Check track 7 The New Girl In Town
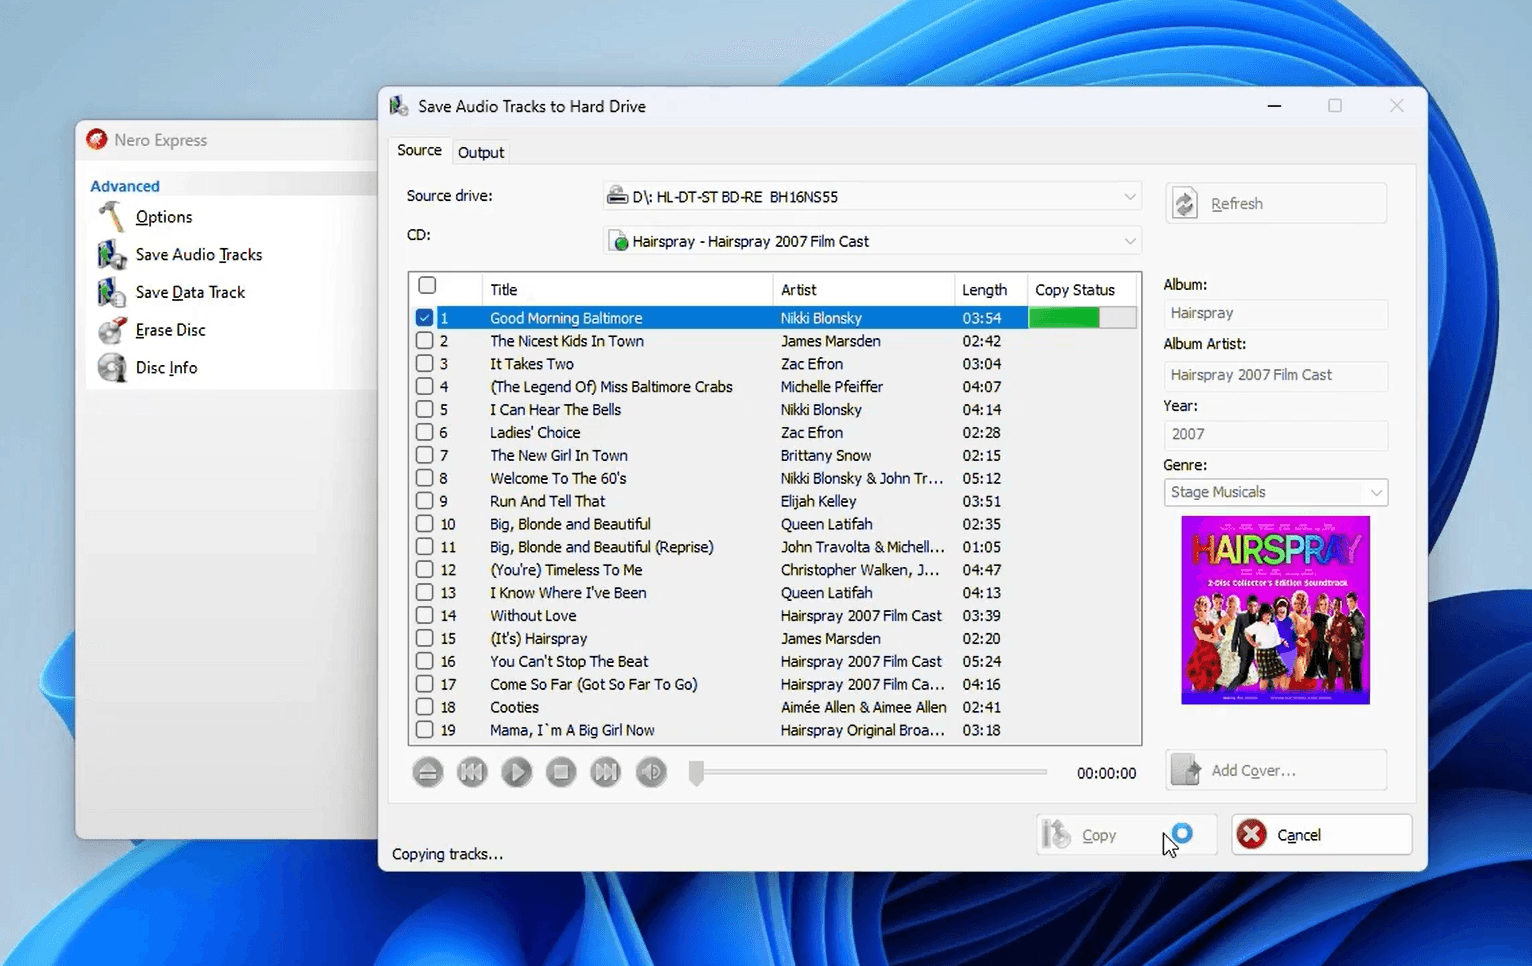 (424, 455)
